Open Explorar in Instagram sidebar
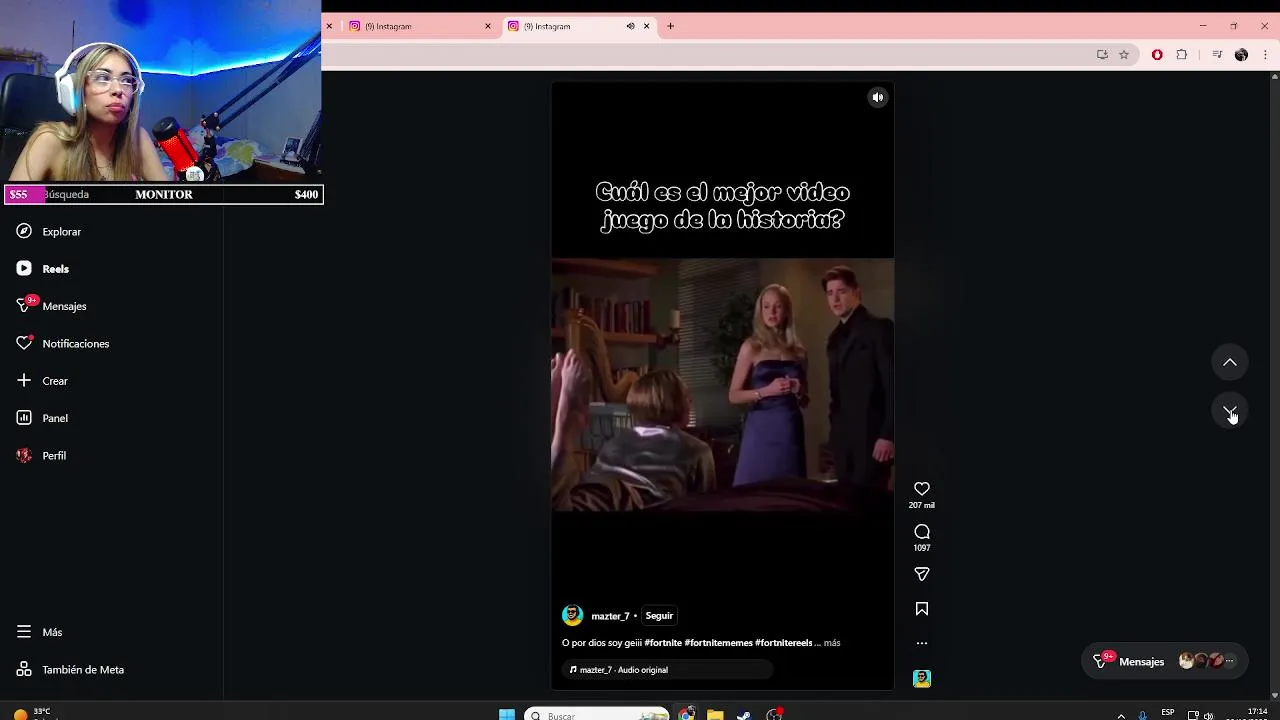Screen dimensions: 1280x720 (x=48, y=231)
